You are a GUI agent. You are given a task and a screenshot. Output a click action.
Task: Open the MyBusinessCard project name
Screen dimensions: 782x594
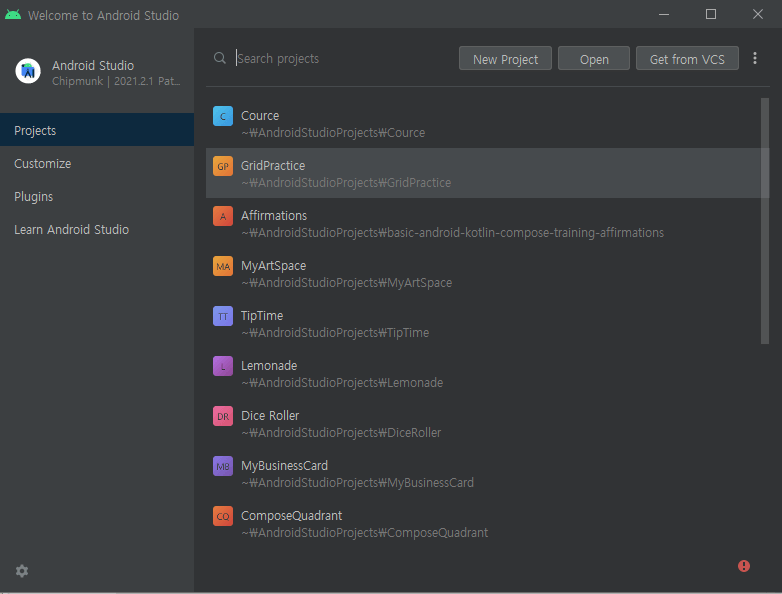point(284,466)
